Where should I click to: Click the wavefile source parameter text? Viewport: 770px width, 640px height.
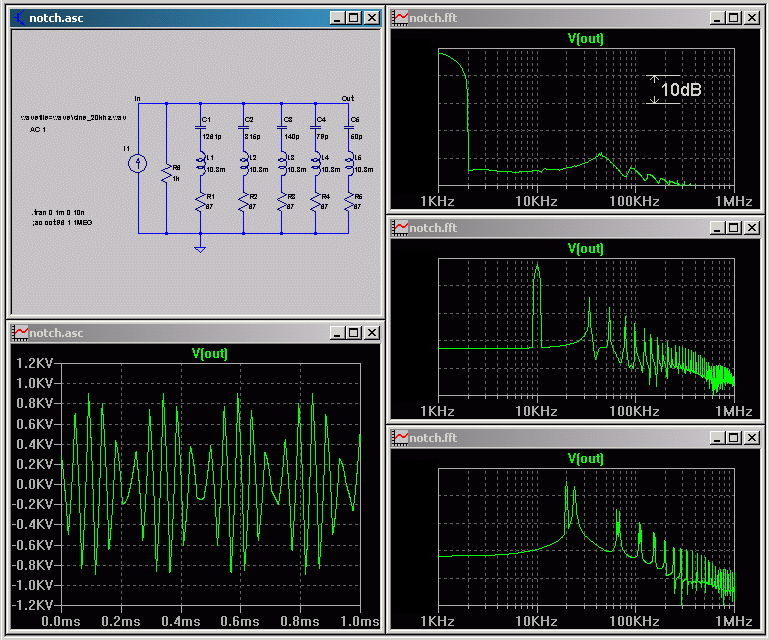tap(75, 118)
